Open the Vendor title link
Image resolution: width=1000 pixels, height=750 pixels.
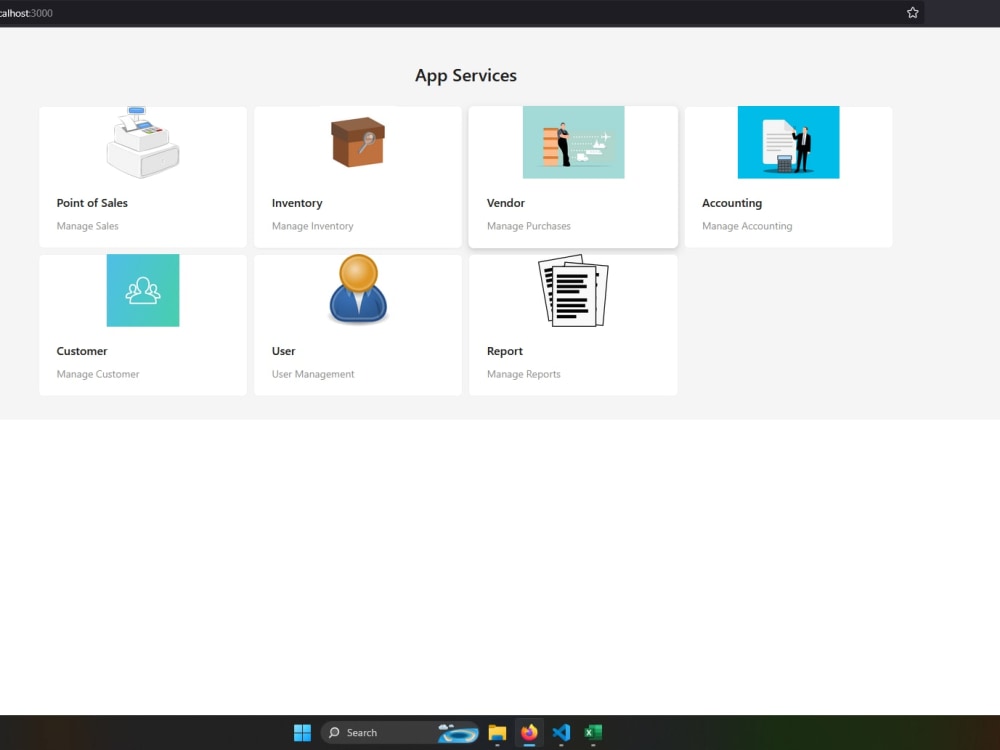pos(506,203)
